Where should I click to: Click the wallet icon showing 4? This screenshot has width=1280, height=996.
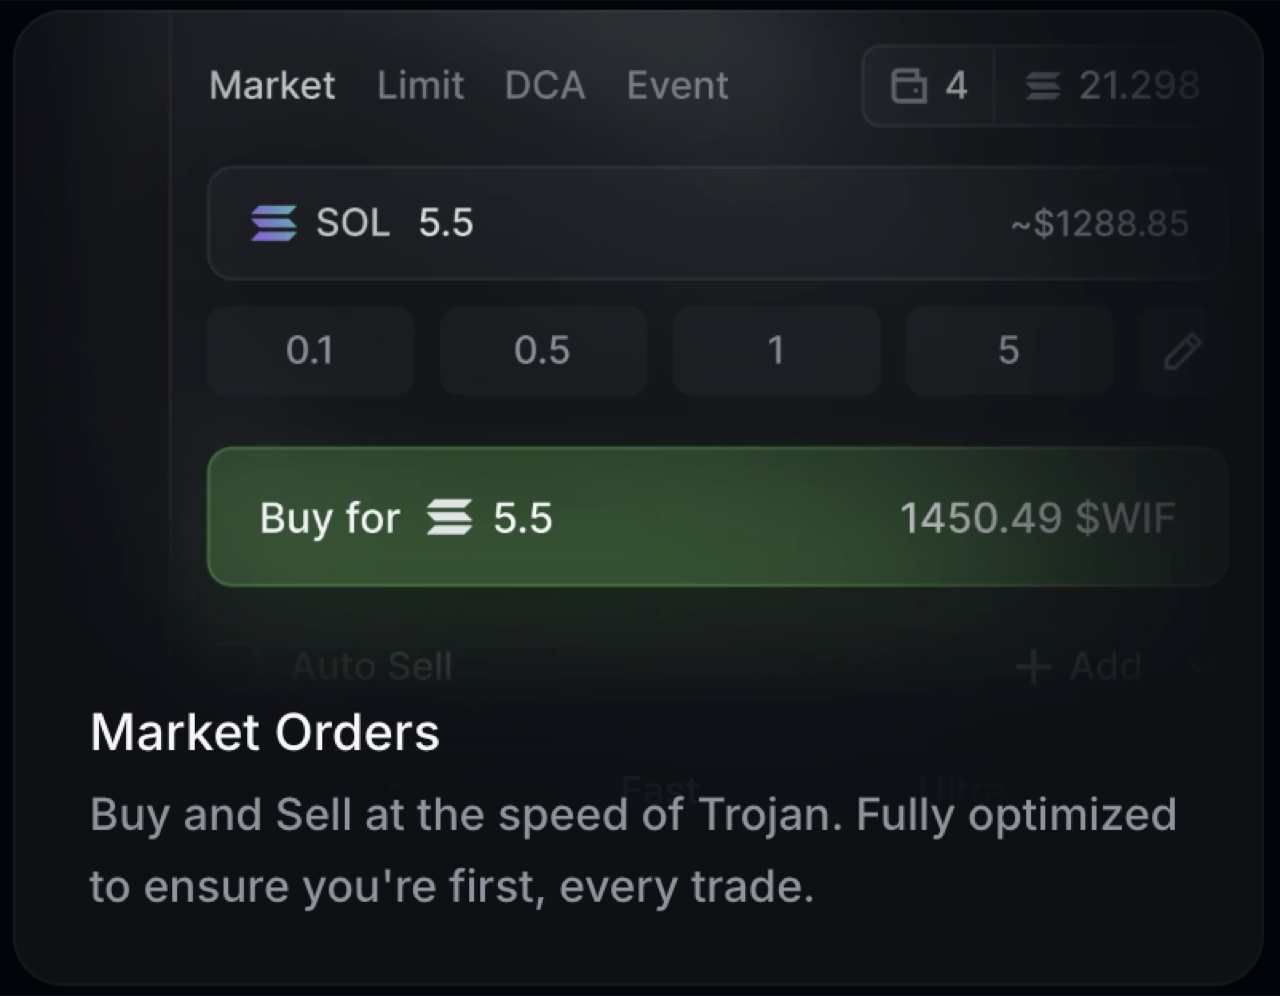pos(909,86)
